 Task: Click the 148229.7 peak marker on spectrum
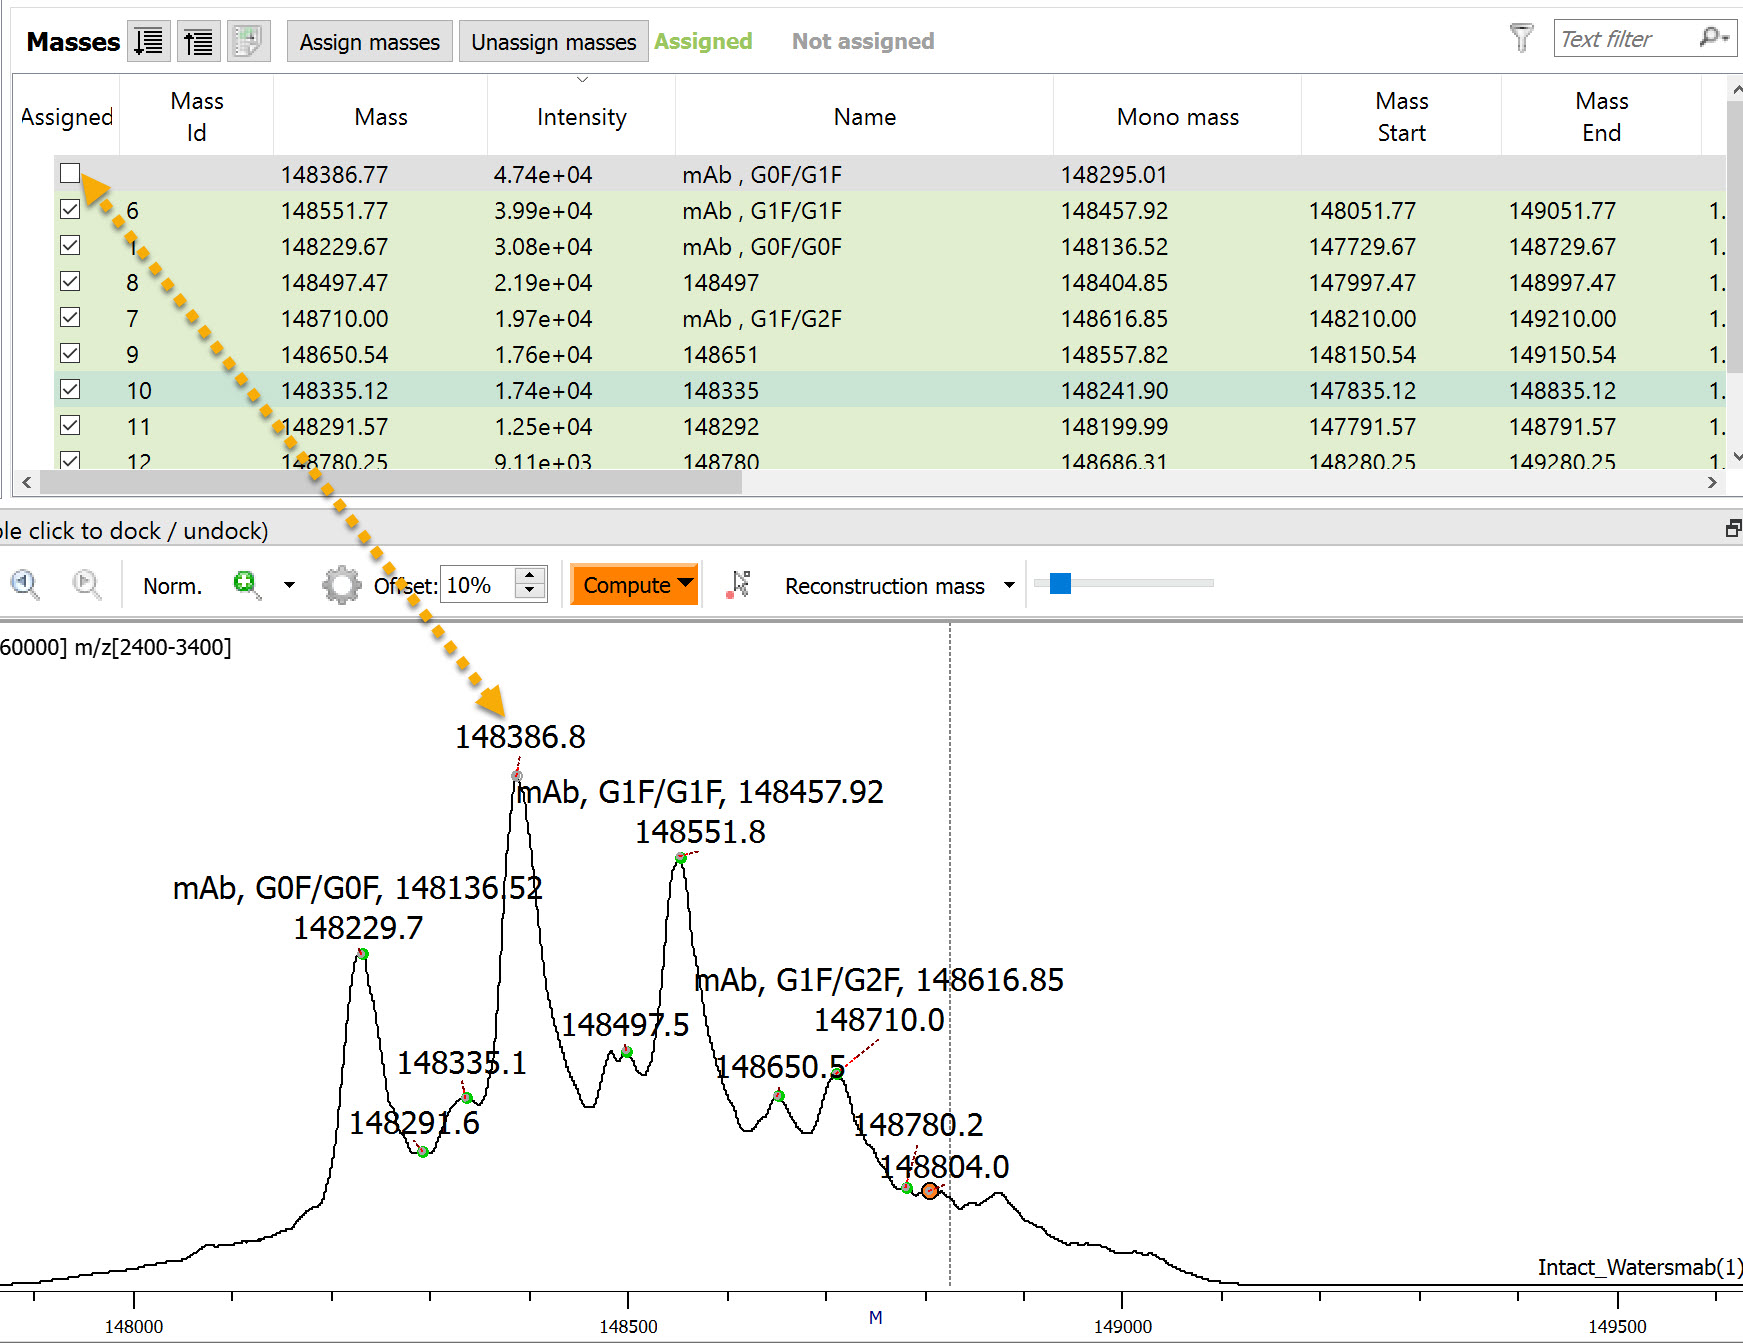click(x=363, y=954)
